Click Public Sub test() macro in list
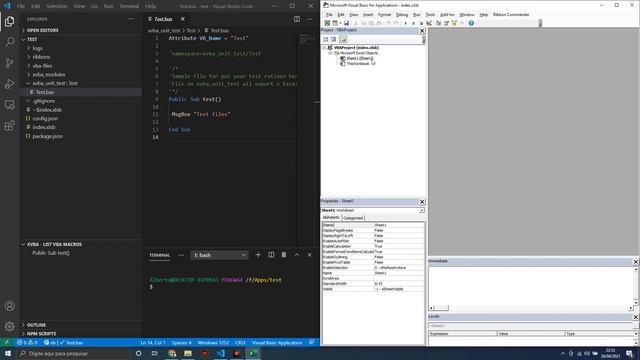 point(51,253)
